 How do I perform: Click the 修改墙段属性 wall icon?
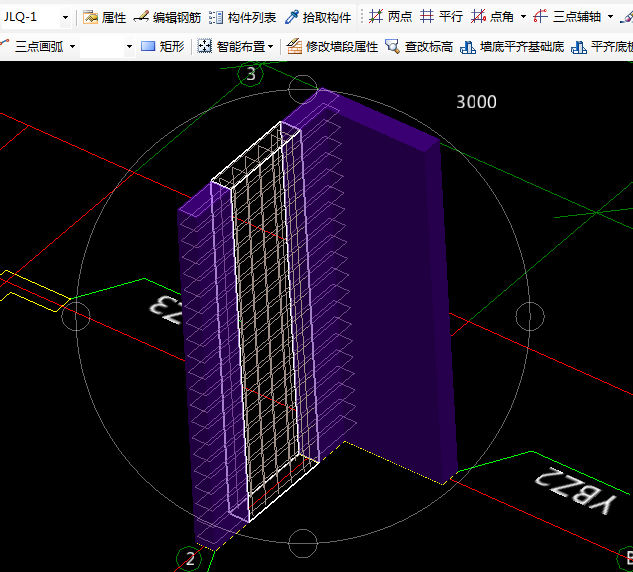(x=294, y=46)
